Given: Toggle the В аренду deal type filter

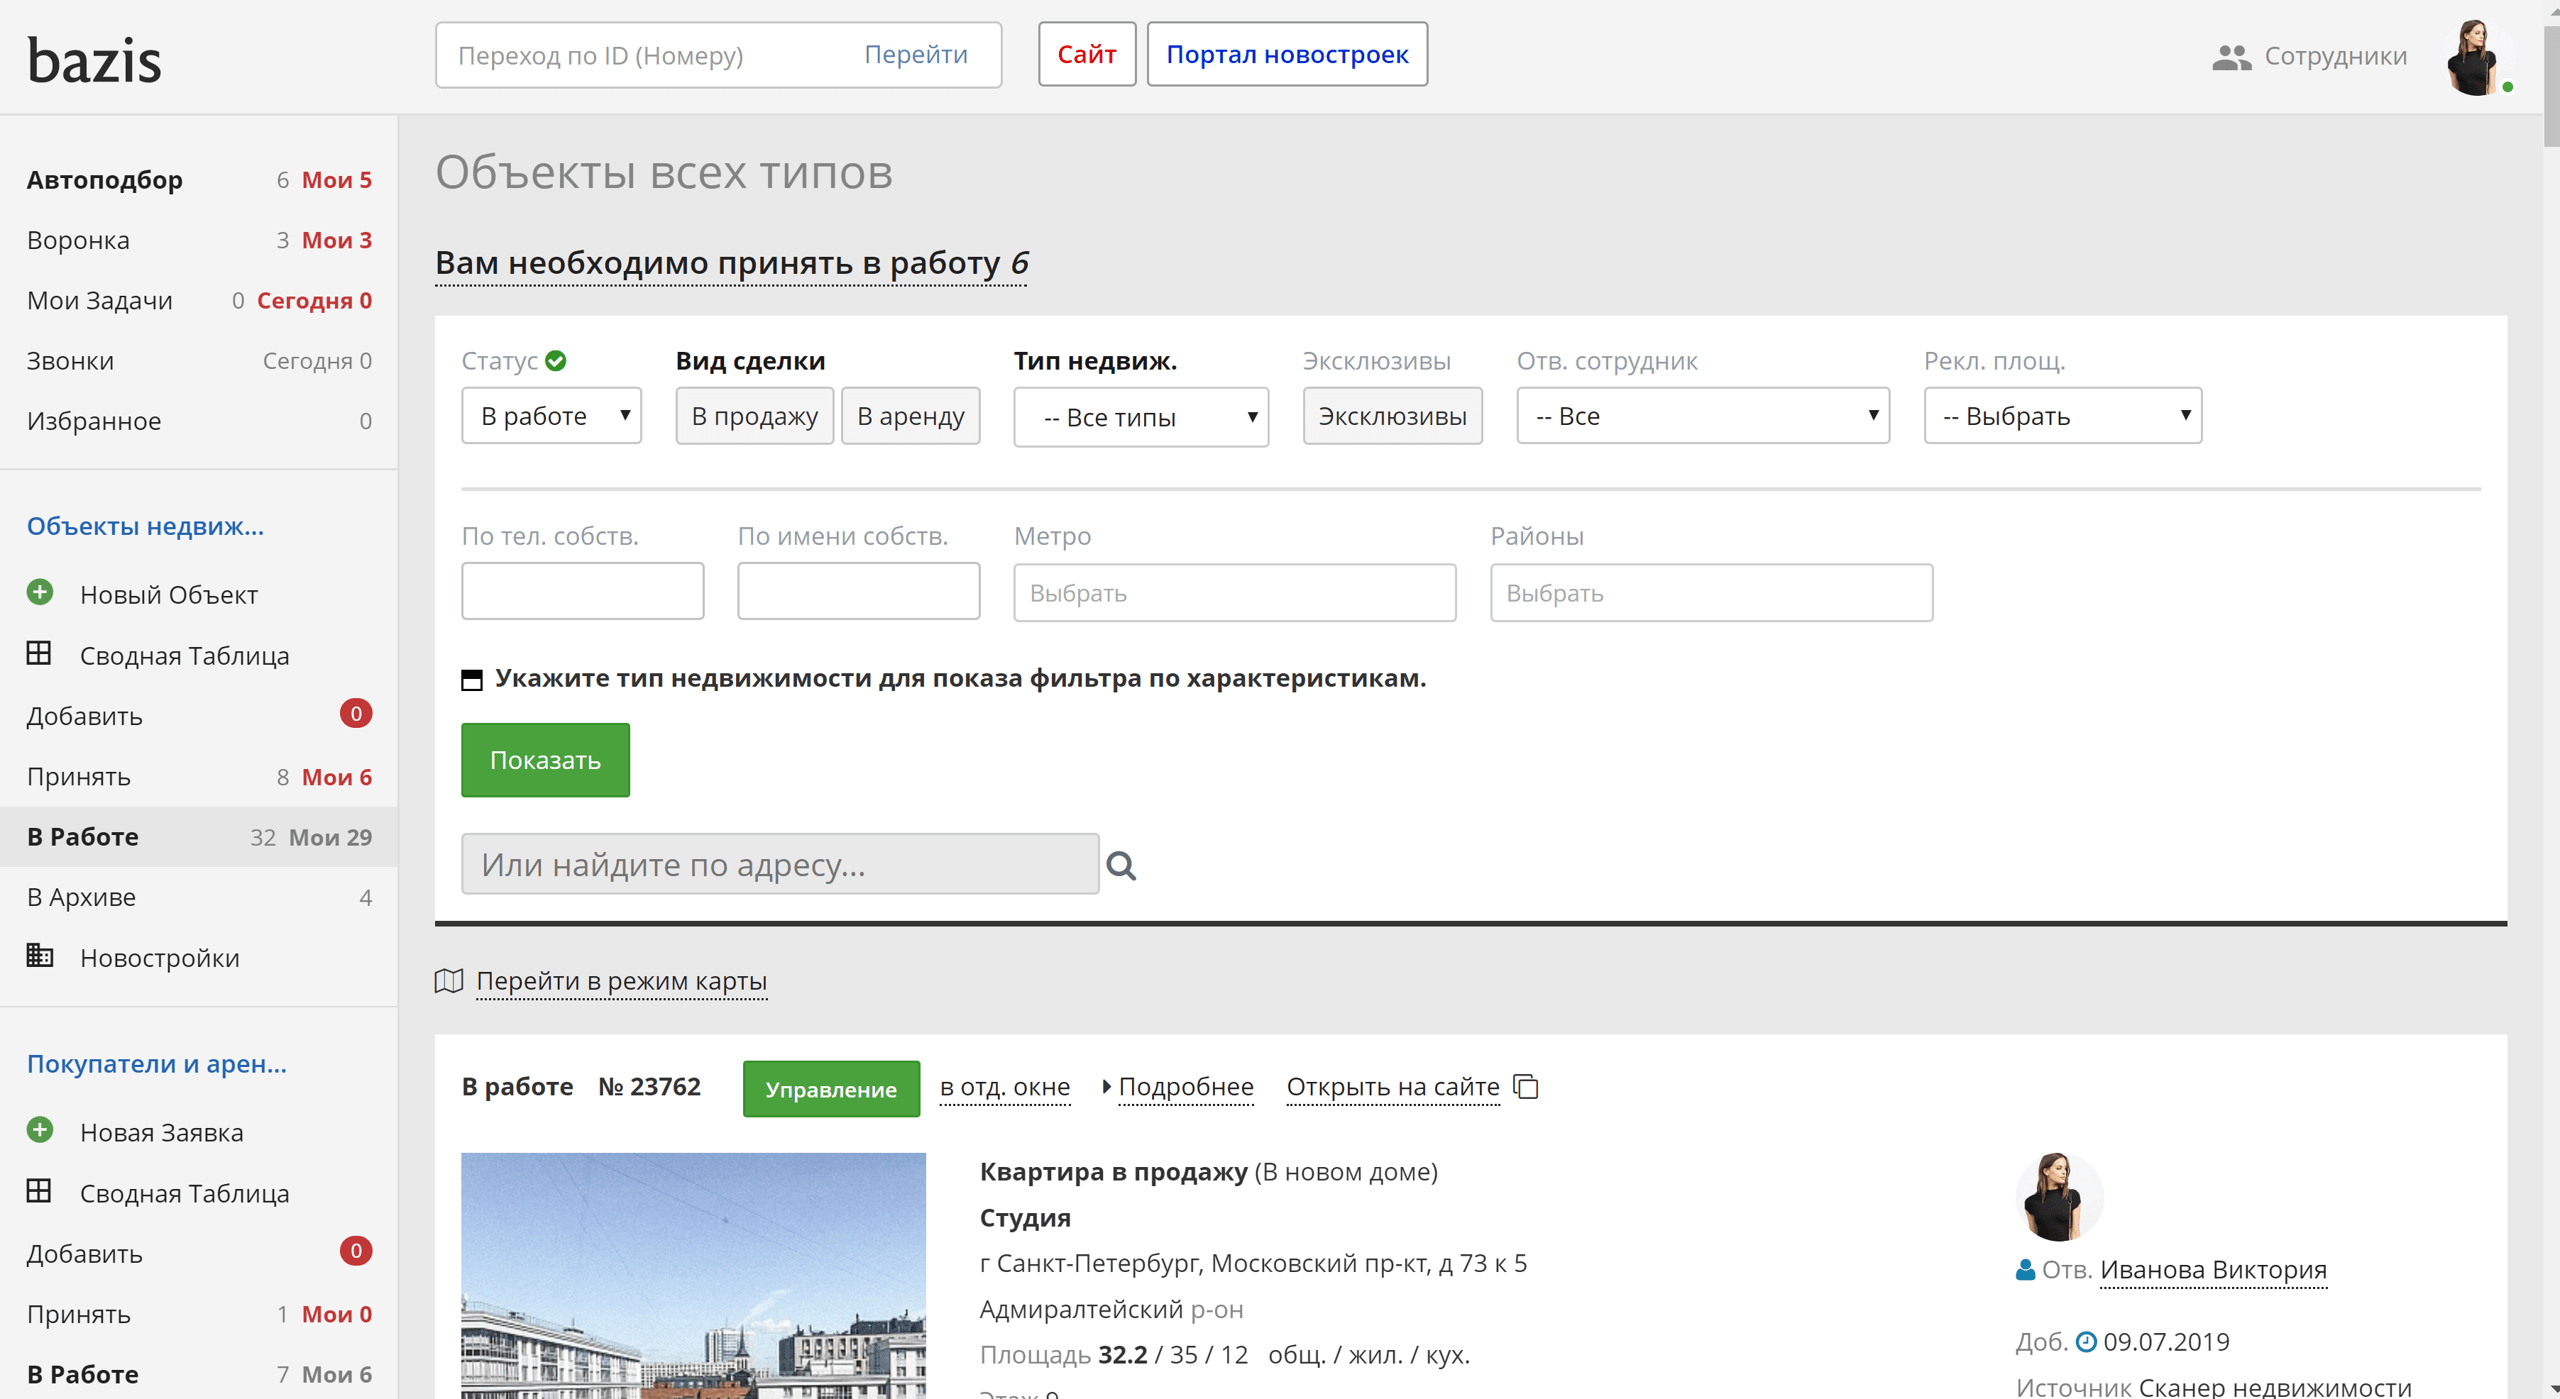Looking at the screenshot, I should click(910, 416).
